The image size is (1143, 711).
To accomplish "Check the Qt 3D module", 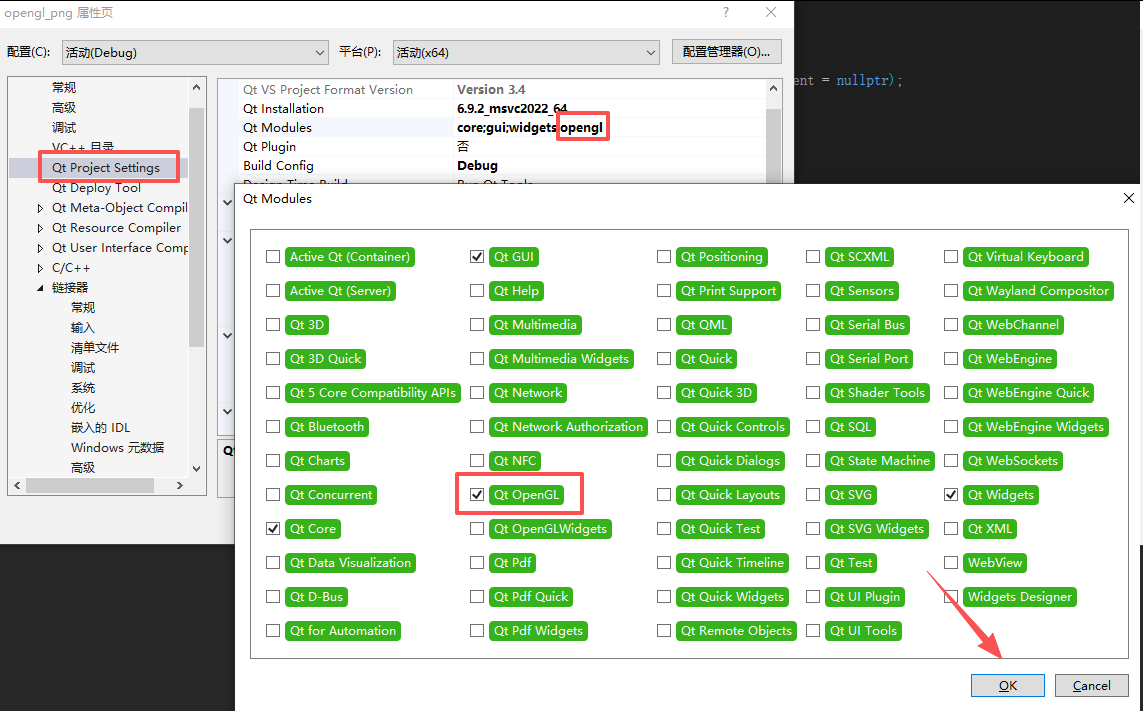I will click(273, 325).
